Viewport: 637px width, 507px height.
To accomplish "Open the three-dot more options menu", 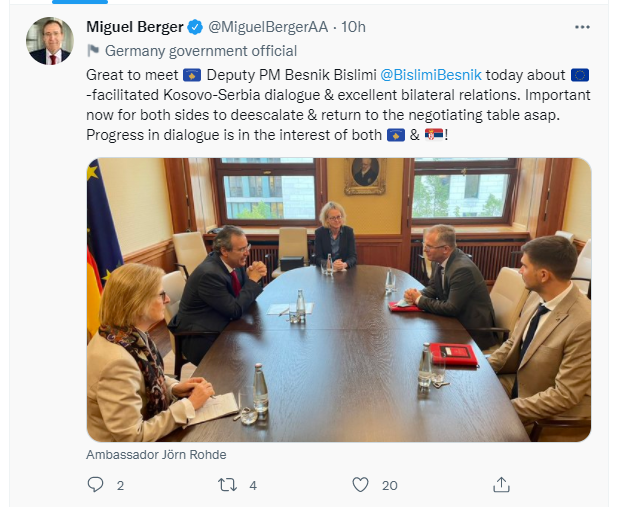I will [582, 27].
